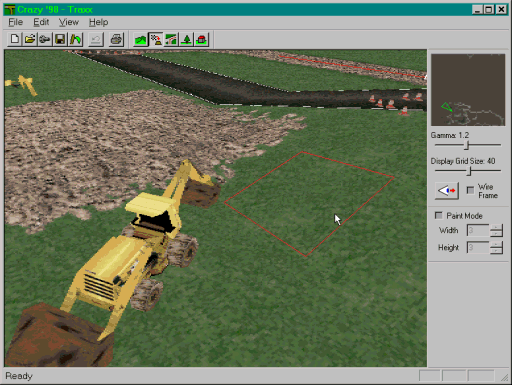The width and height of the screenshot is (512, 385).
Task: Adjust the Display Grid Size slider
Action: click(470, 171)
